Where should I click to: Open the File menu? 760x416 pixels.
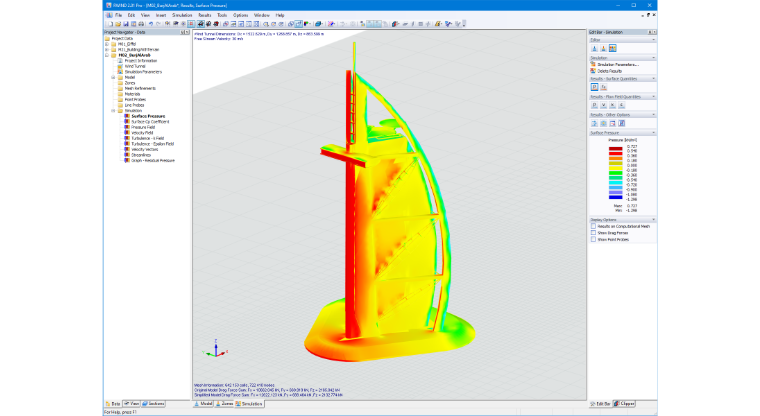click(x=118, y=16)
